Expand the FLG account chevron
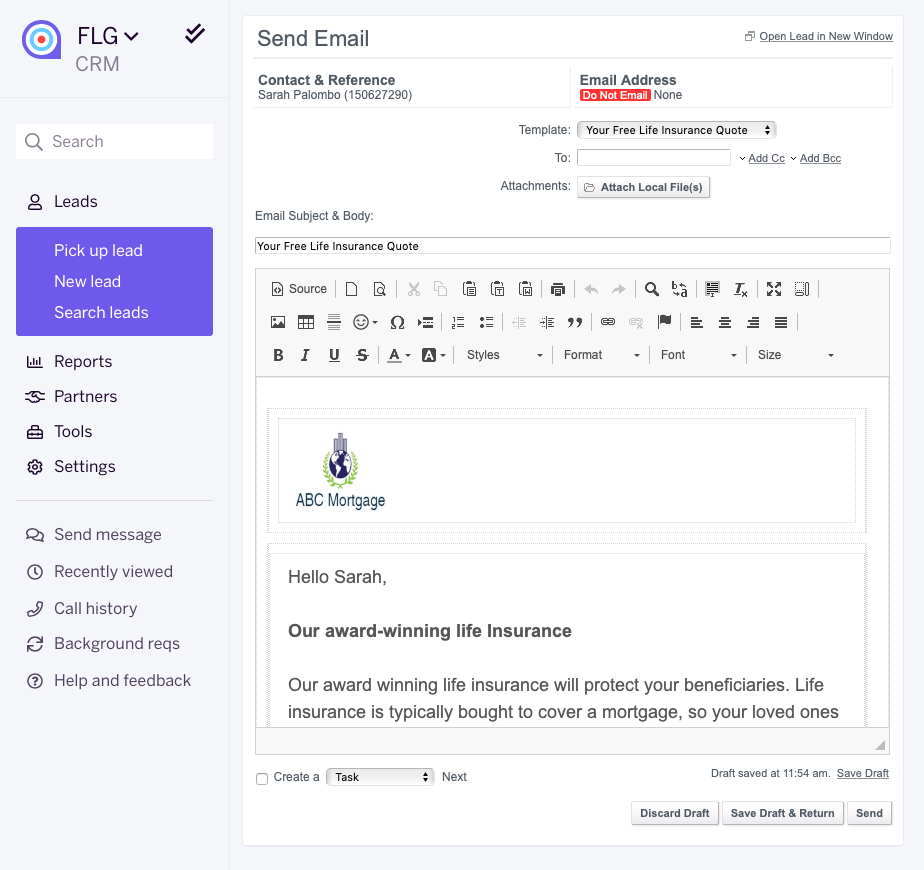 tap(131, 37)
